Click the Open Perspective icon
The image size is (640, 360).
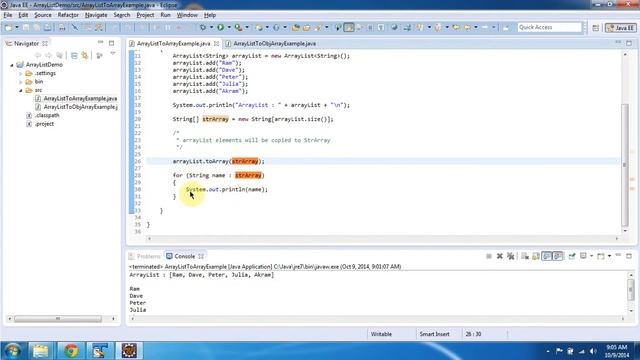[x=596, y=28]
